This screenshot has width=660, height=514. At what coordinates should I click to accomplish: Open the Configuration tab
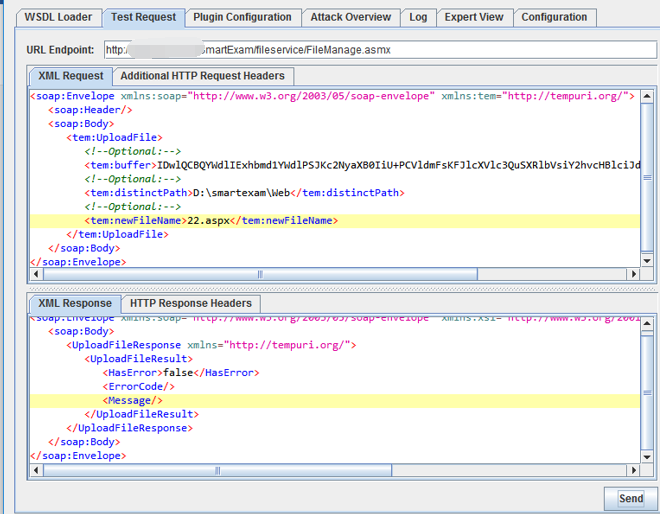(x=554, y=17)
